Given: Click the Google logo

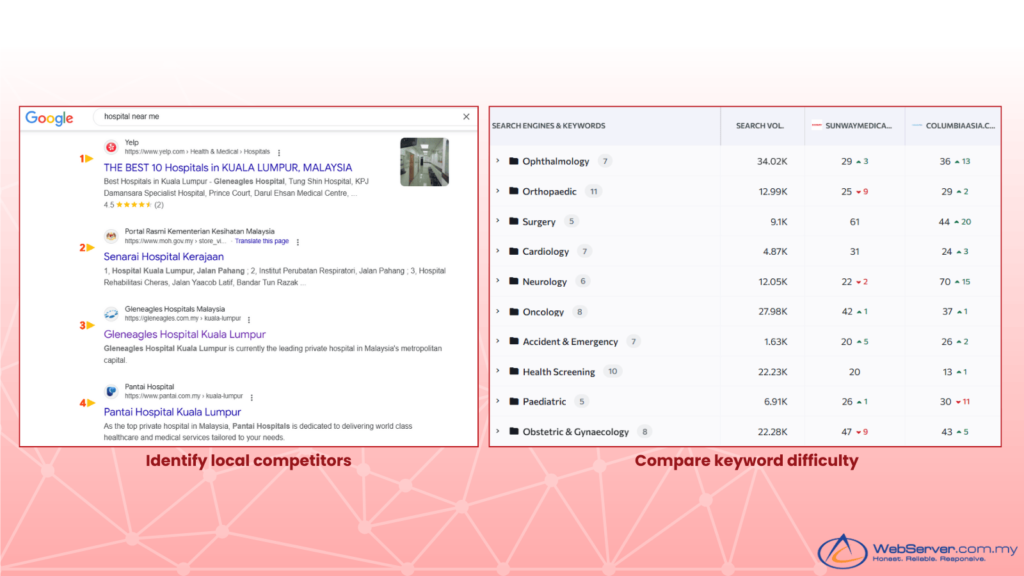Looking at the screenshot, I should coord(50,118).
